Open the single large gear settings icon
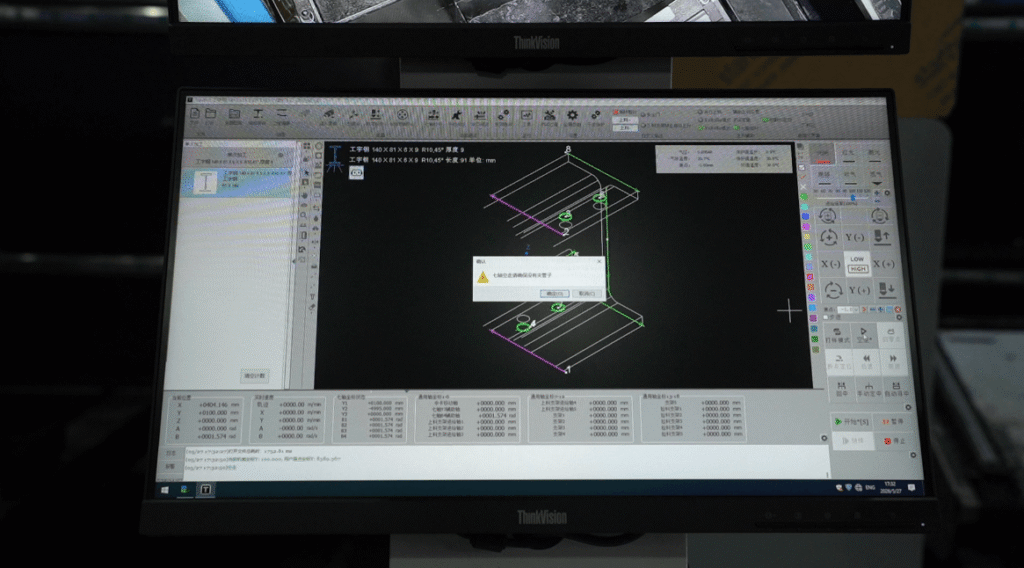Viewport: 1024px width, 568px height. tap(572, 116)
